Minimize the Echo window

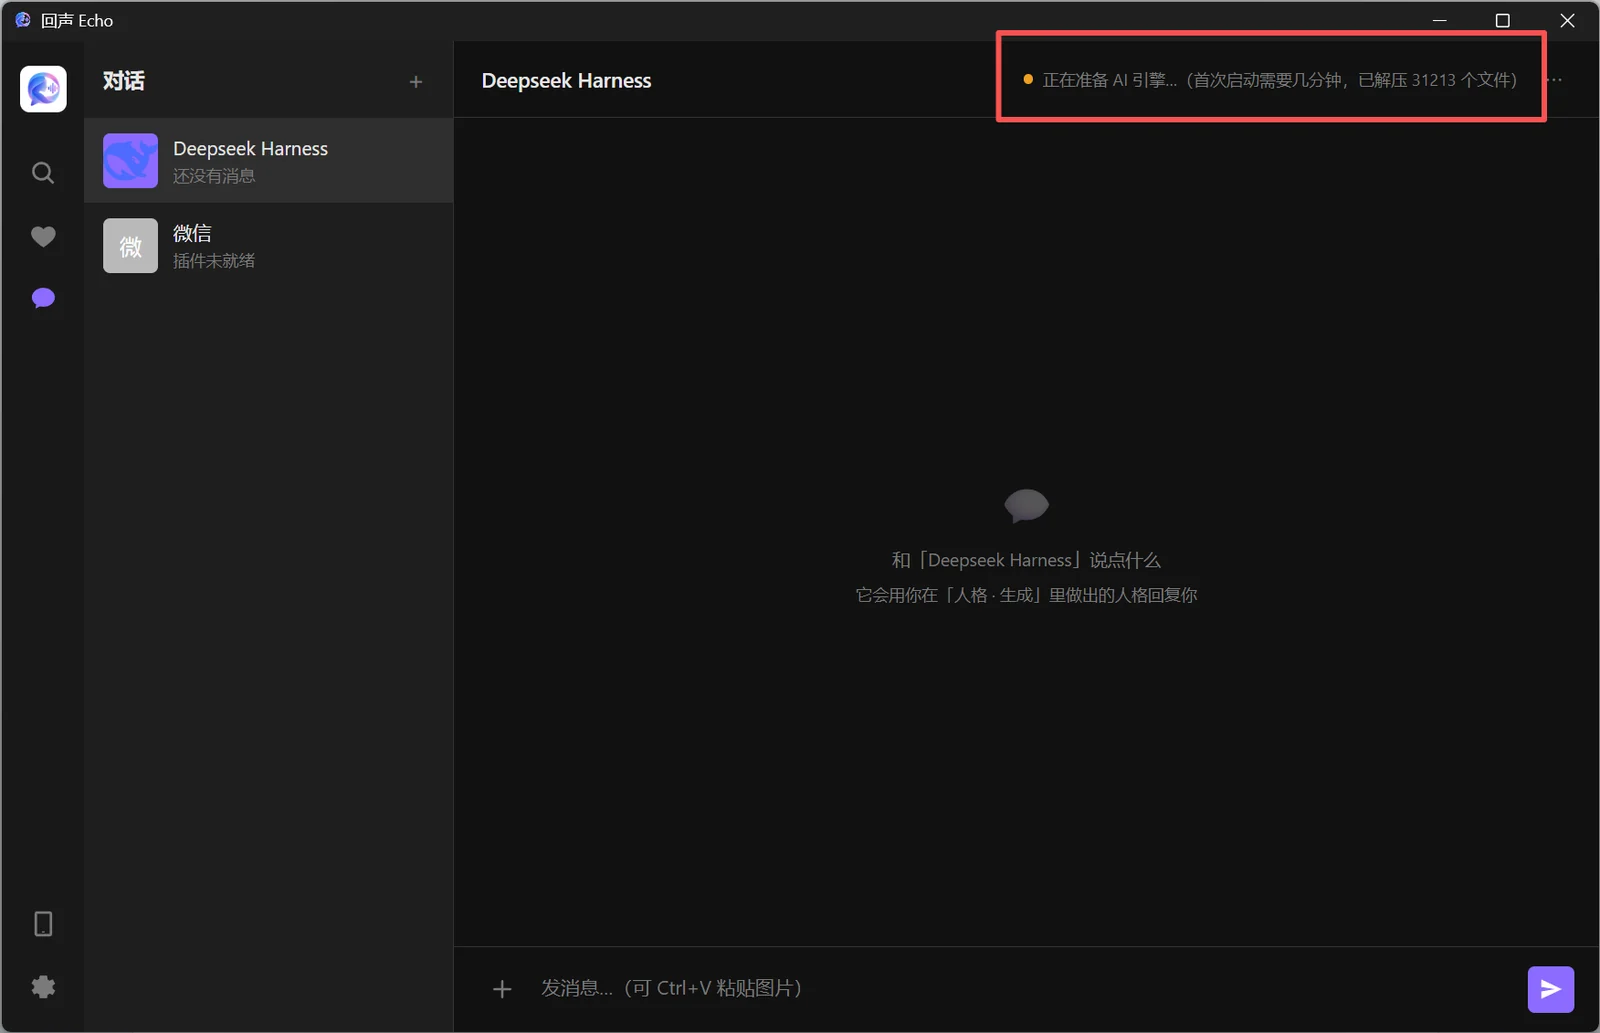coord(1440,20)
